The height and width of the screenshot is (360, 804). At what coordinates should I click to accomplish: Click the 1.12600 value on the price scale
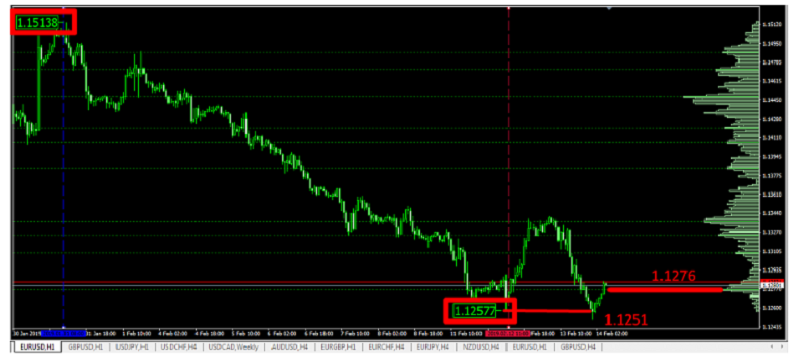(772, 308)
